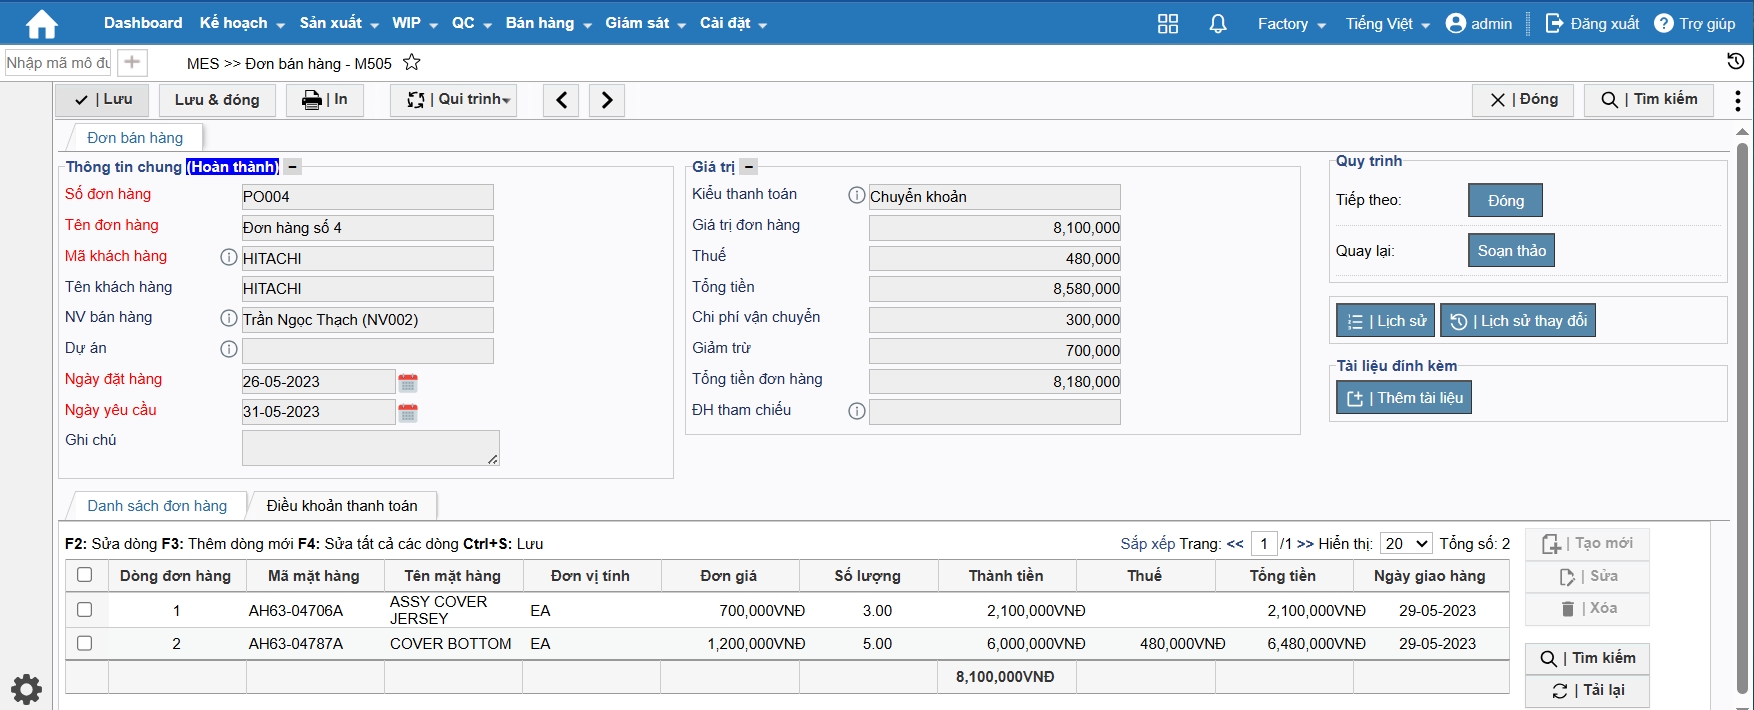The width and height of the screenshot is (1754, 710).
Task: Open the history clock icon at top right
Action: [1736, 62]
